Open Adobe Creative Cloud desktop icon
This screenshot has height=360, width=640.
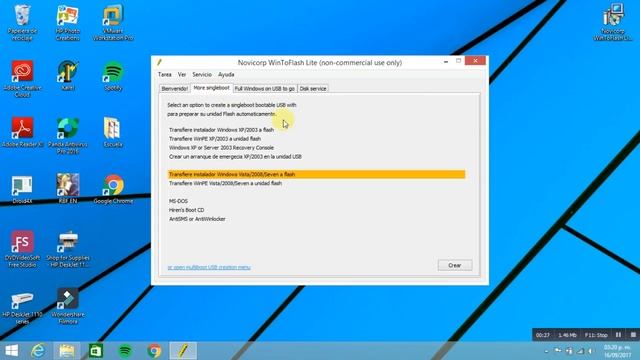click(22, 79)
